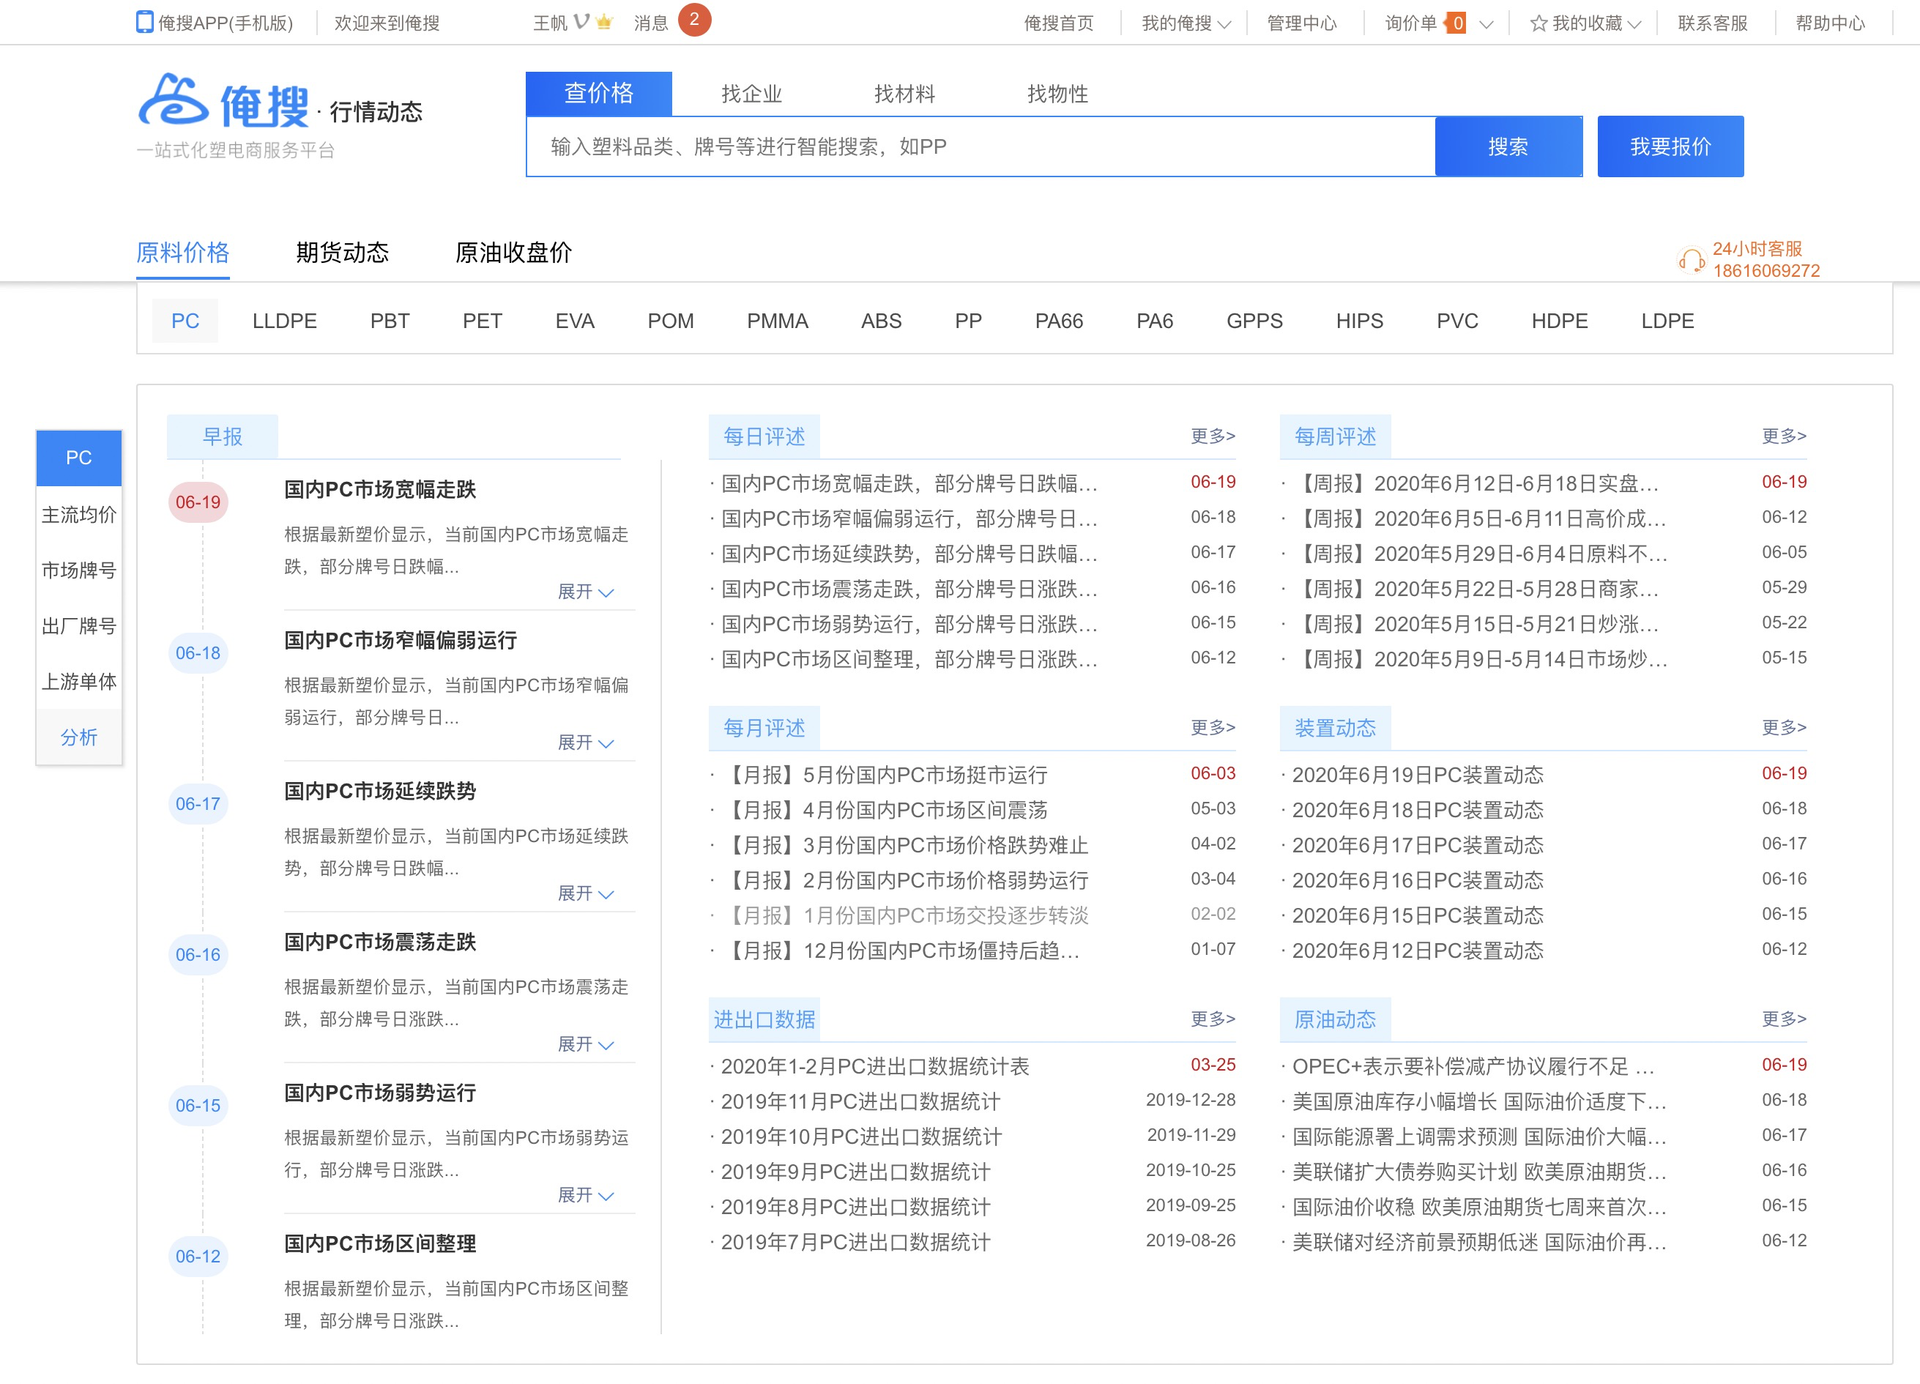Expand the 06-19 morning report entry
The image size is (1920, 1384).
pyautogui.click(x=585, y=592)
